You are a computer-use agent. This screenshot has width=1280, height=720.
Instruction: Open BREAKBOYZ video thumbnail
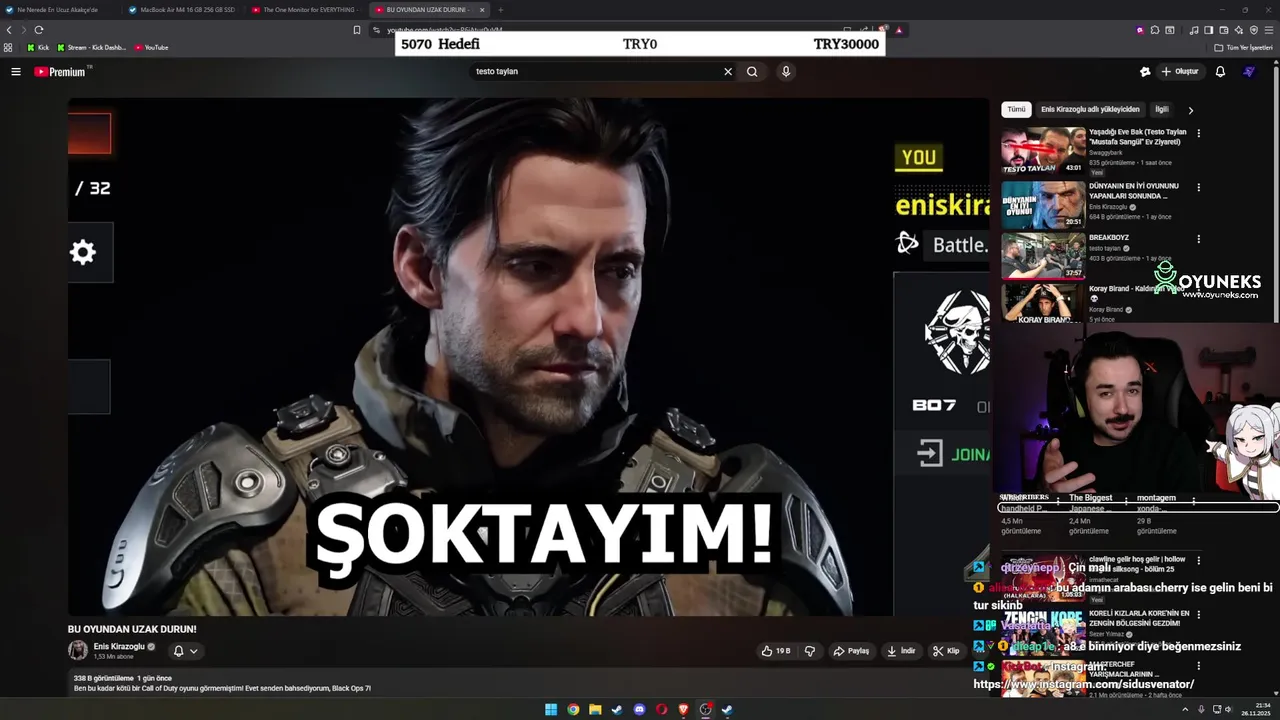[x=1043, y=256]
